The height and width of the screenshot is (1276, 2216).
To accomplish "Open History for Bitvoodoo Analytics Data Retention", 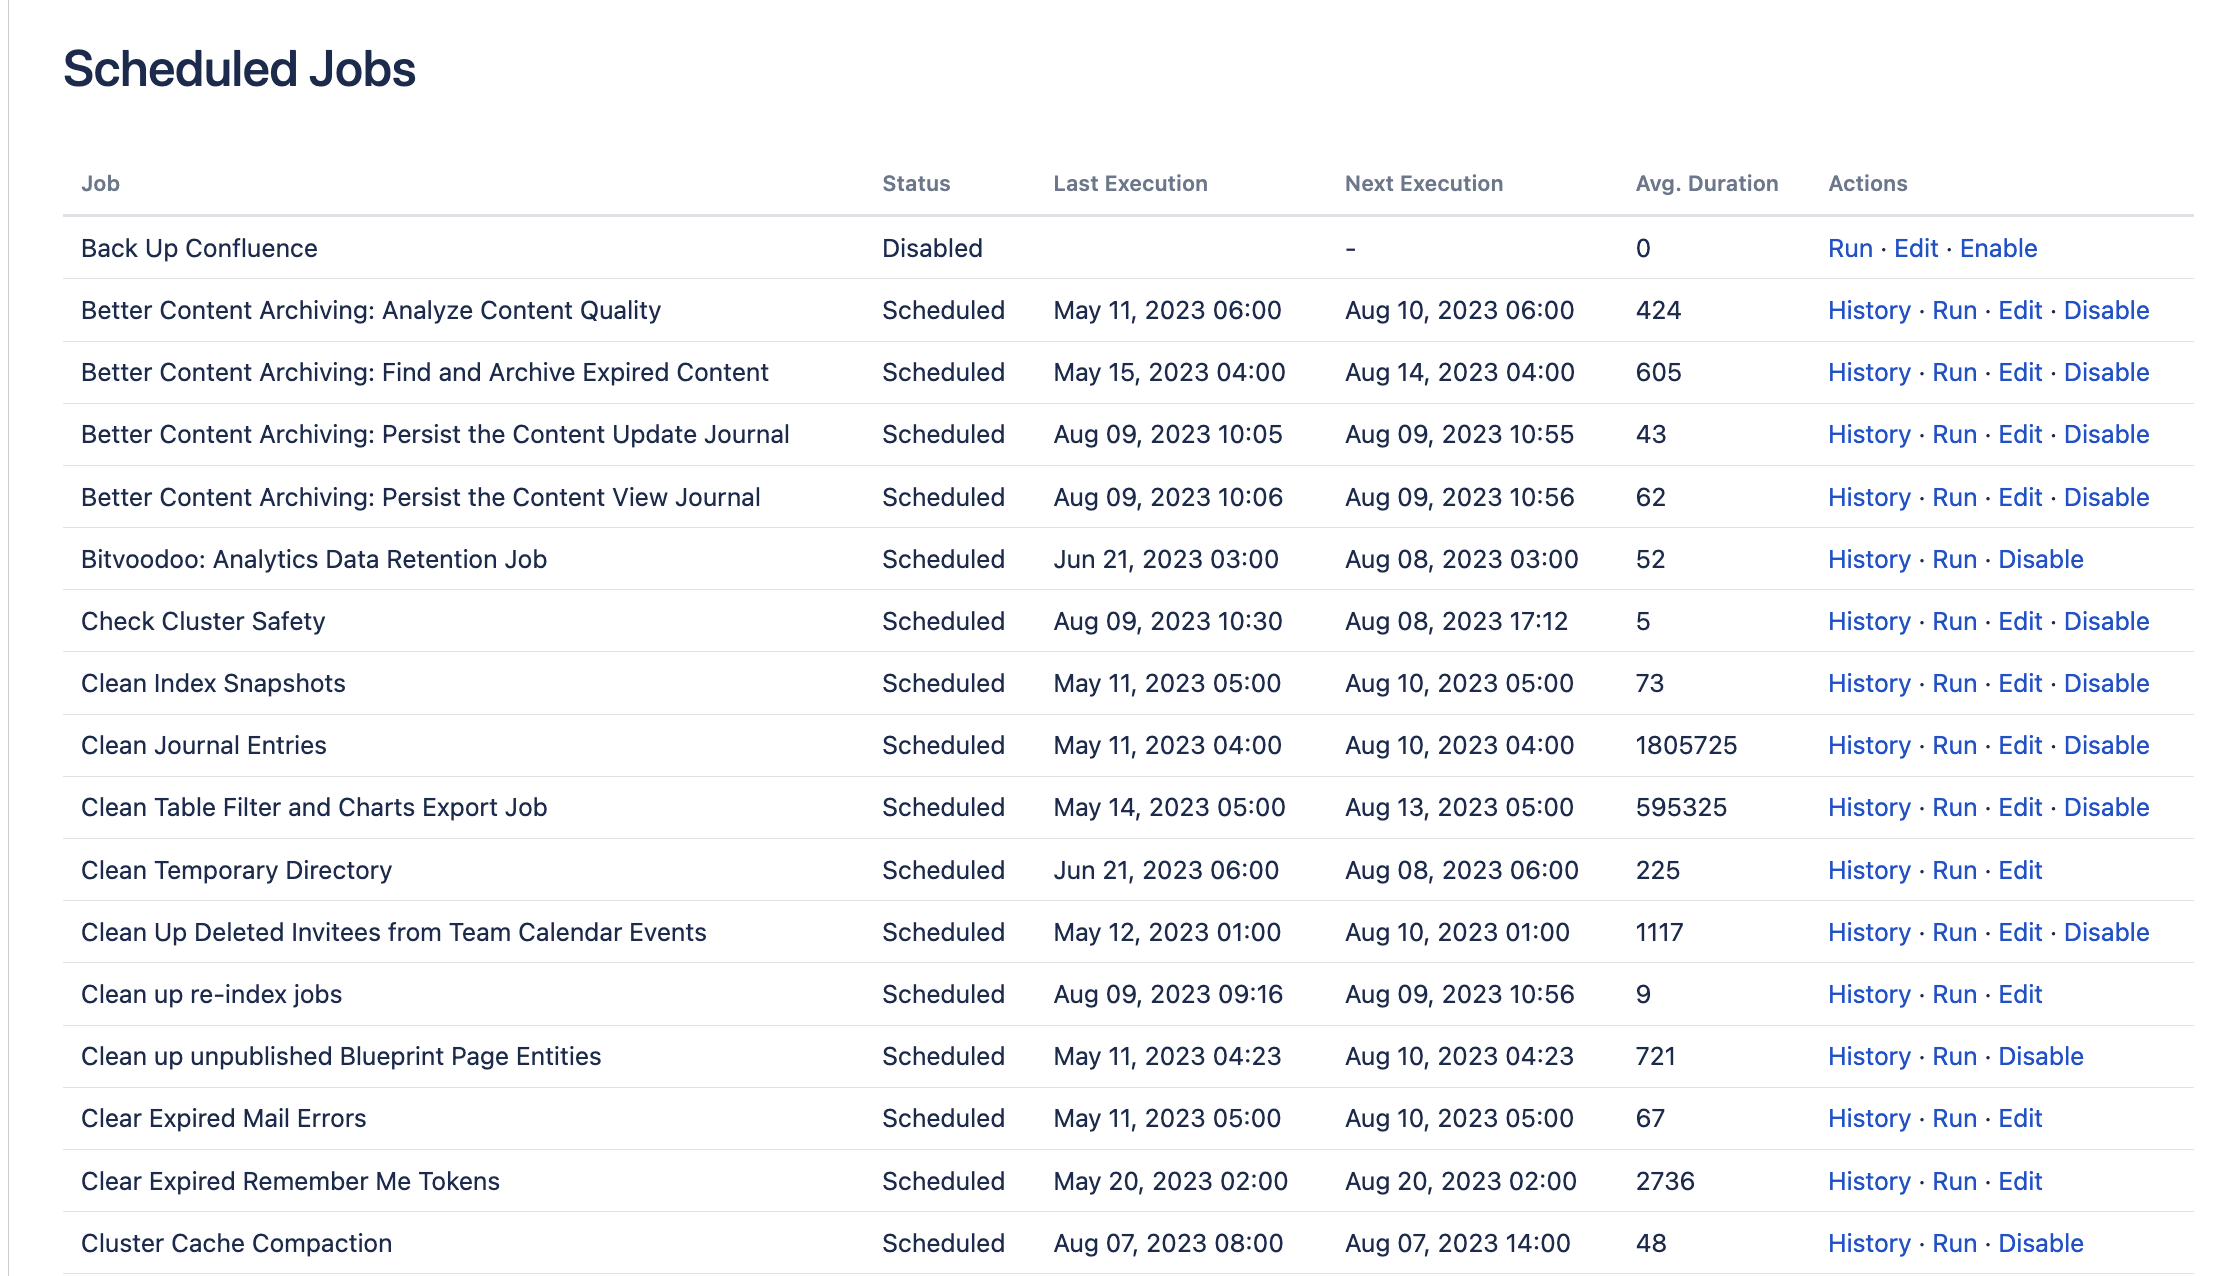I will pyautogui.click(x=1869, y=559).
